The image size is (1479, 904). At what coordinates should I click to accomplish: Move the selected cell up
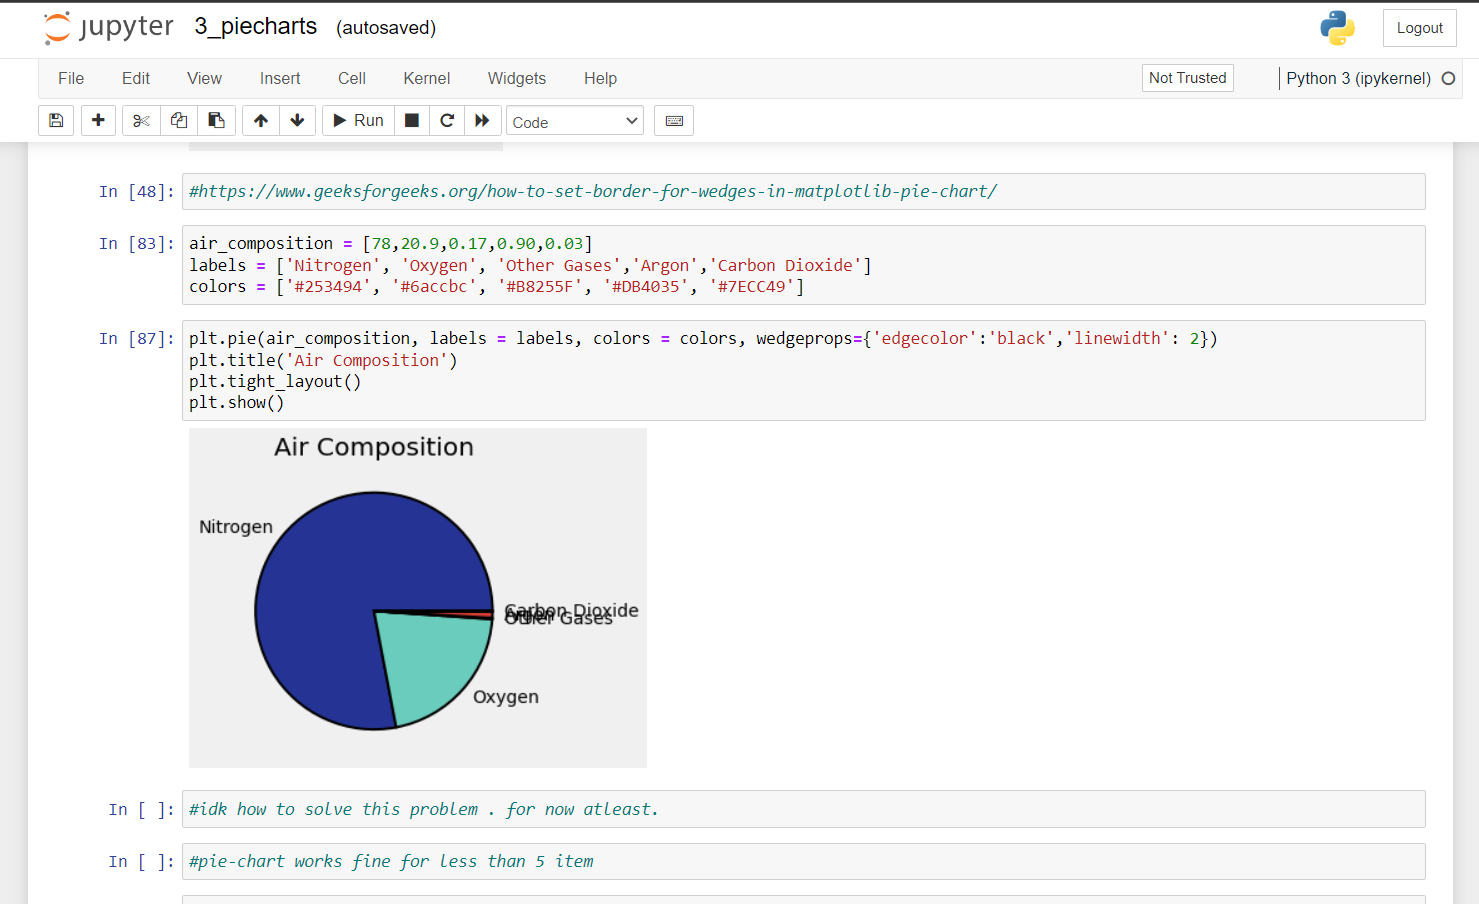(260, 120)
